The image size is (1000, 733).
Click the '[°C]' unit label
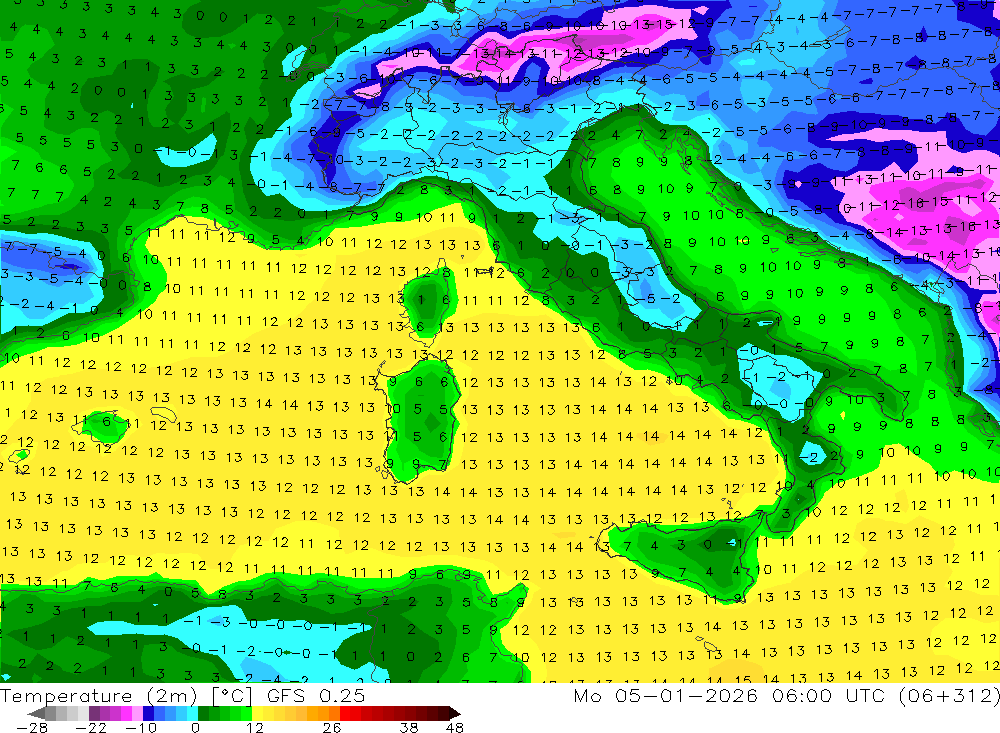point(233,696)
